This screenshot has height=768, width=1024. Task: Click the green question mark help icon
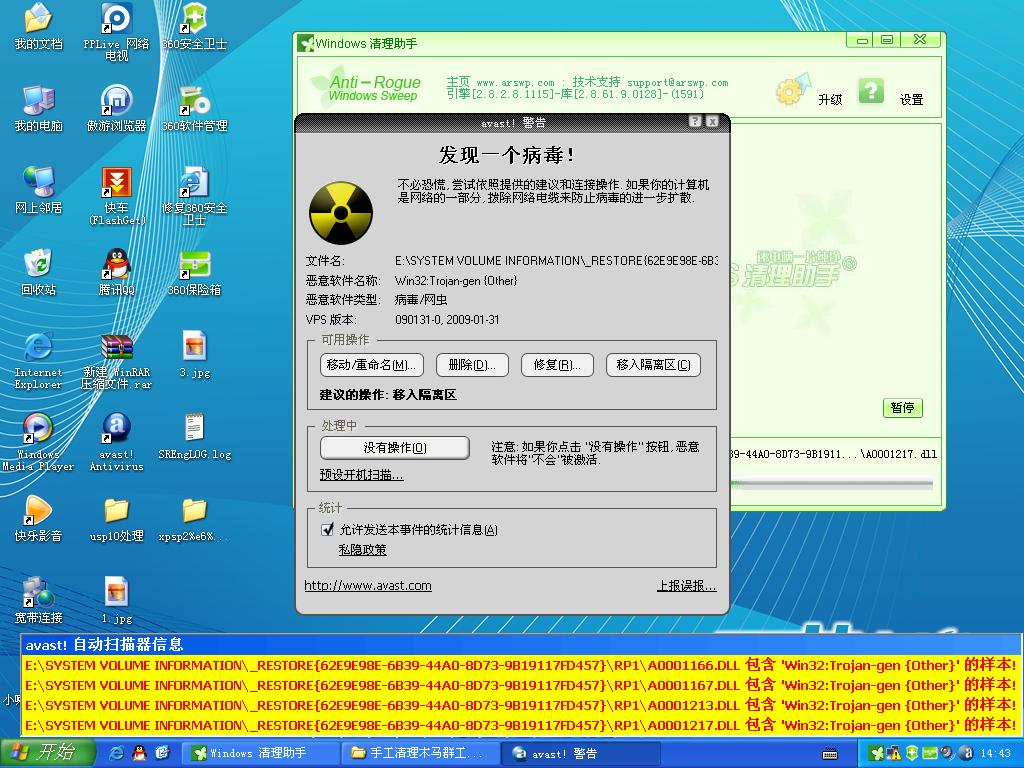[x=871, y=91]
